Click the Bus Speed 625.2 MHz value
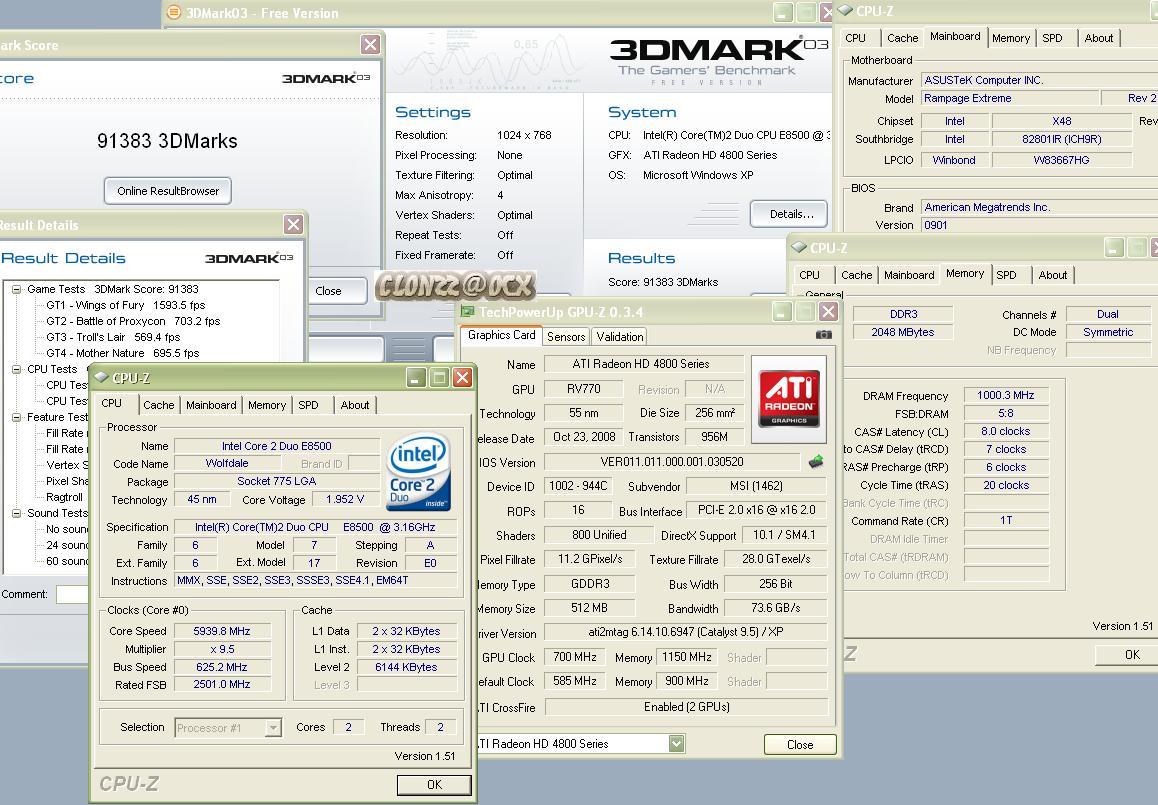The width and height of the screenshot is (1158, 805). pyautogui.click(x=222, y=667)
